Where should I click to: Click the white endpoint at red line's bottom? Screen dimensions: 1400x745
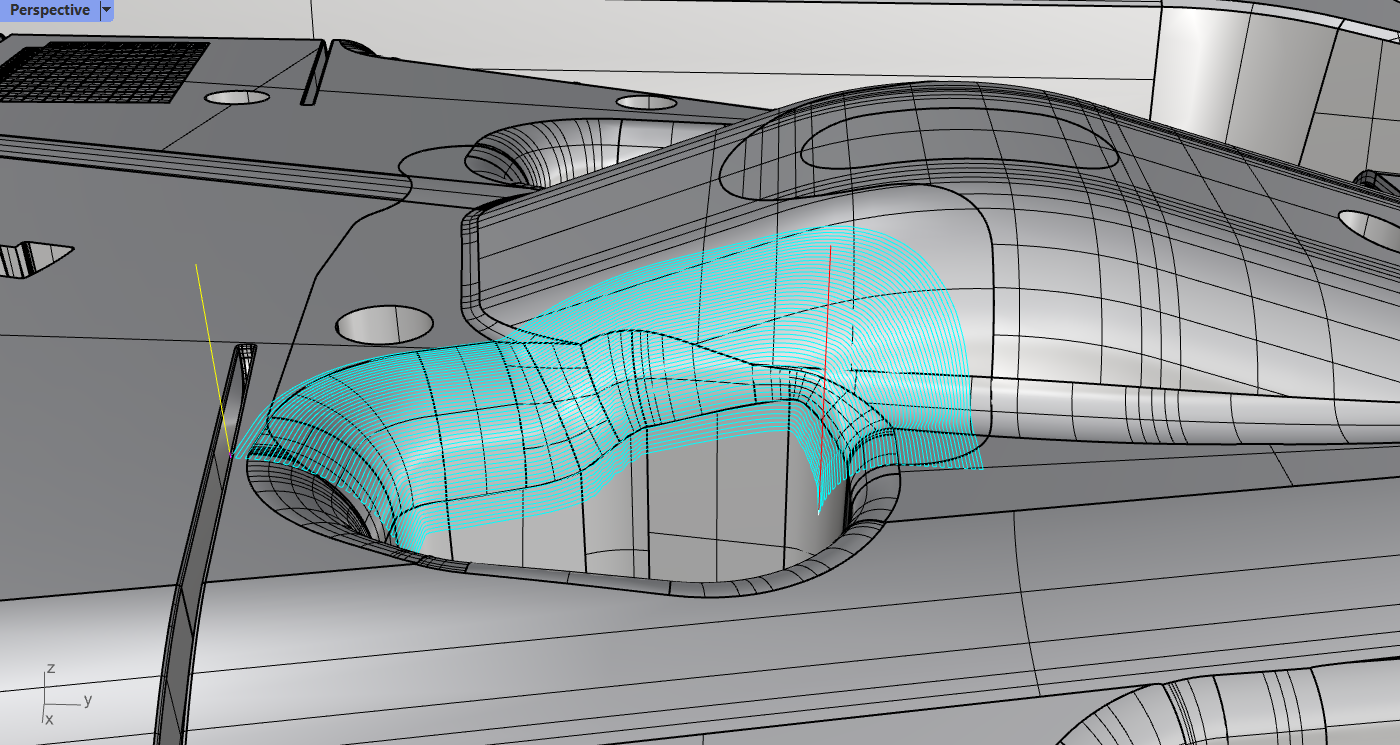[819, 513]
